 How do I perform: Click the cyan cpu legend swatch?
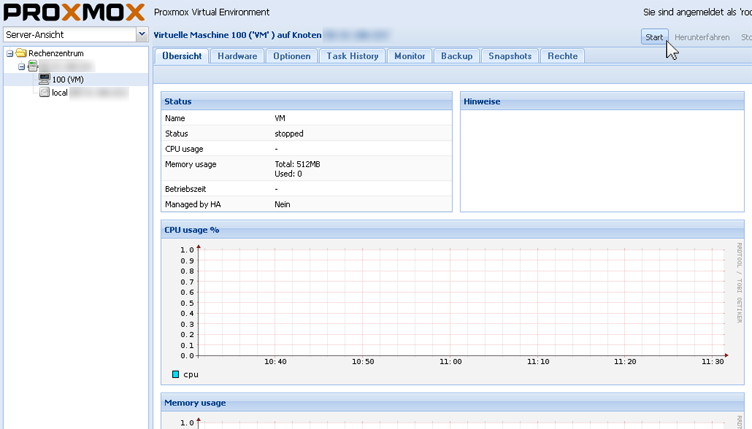tap(176, 374)
